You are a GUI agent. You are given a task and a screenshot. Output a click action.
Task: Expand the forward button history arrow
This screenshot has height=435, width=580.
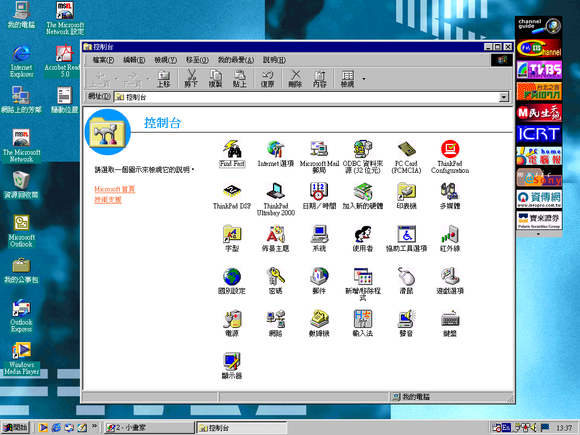click(148, 79)
